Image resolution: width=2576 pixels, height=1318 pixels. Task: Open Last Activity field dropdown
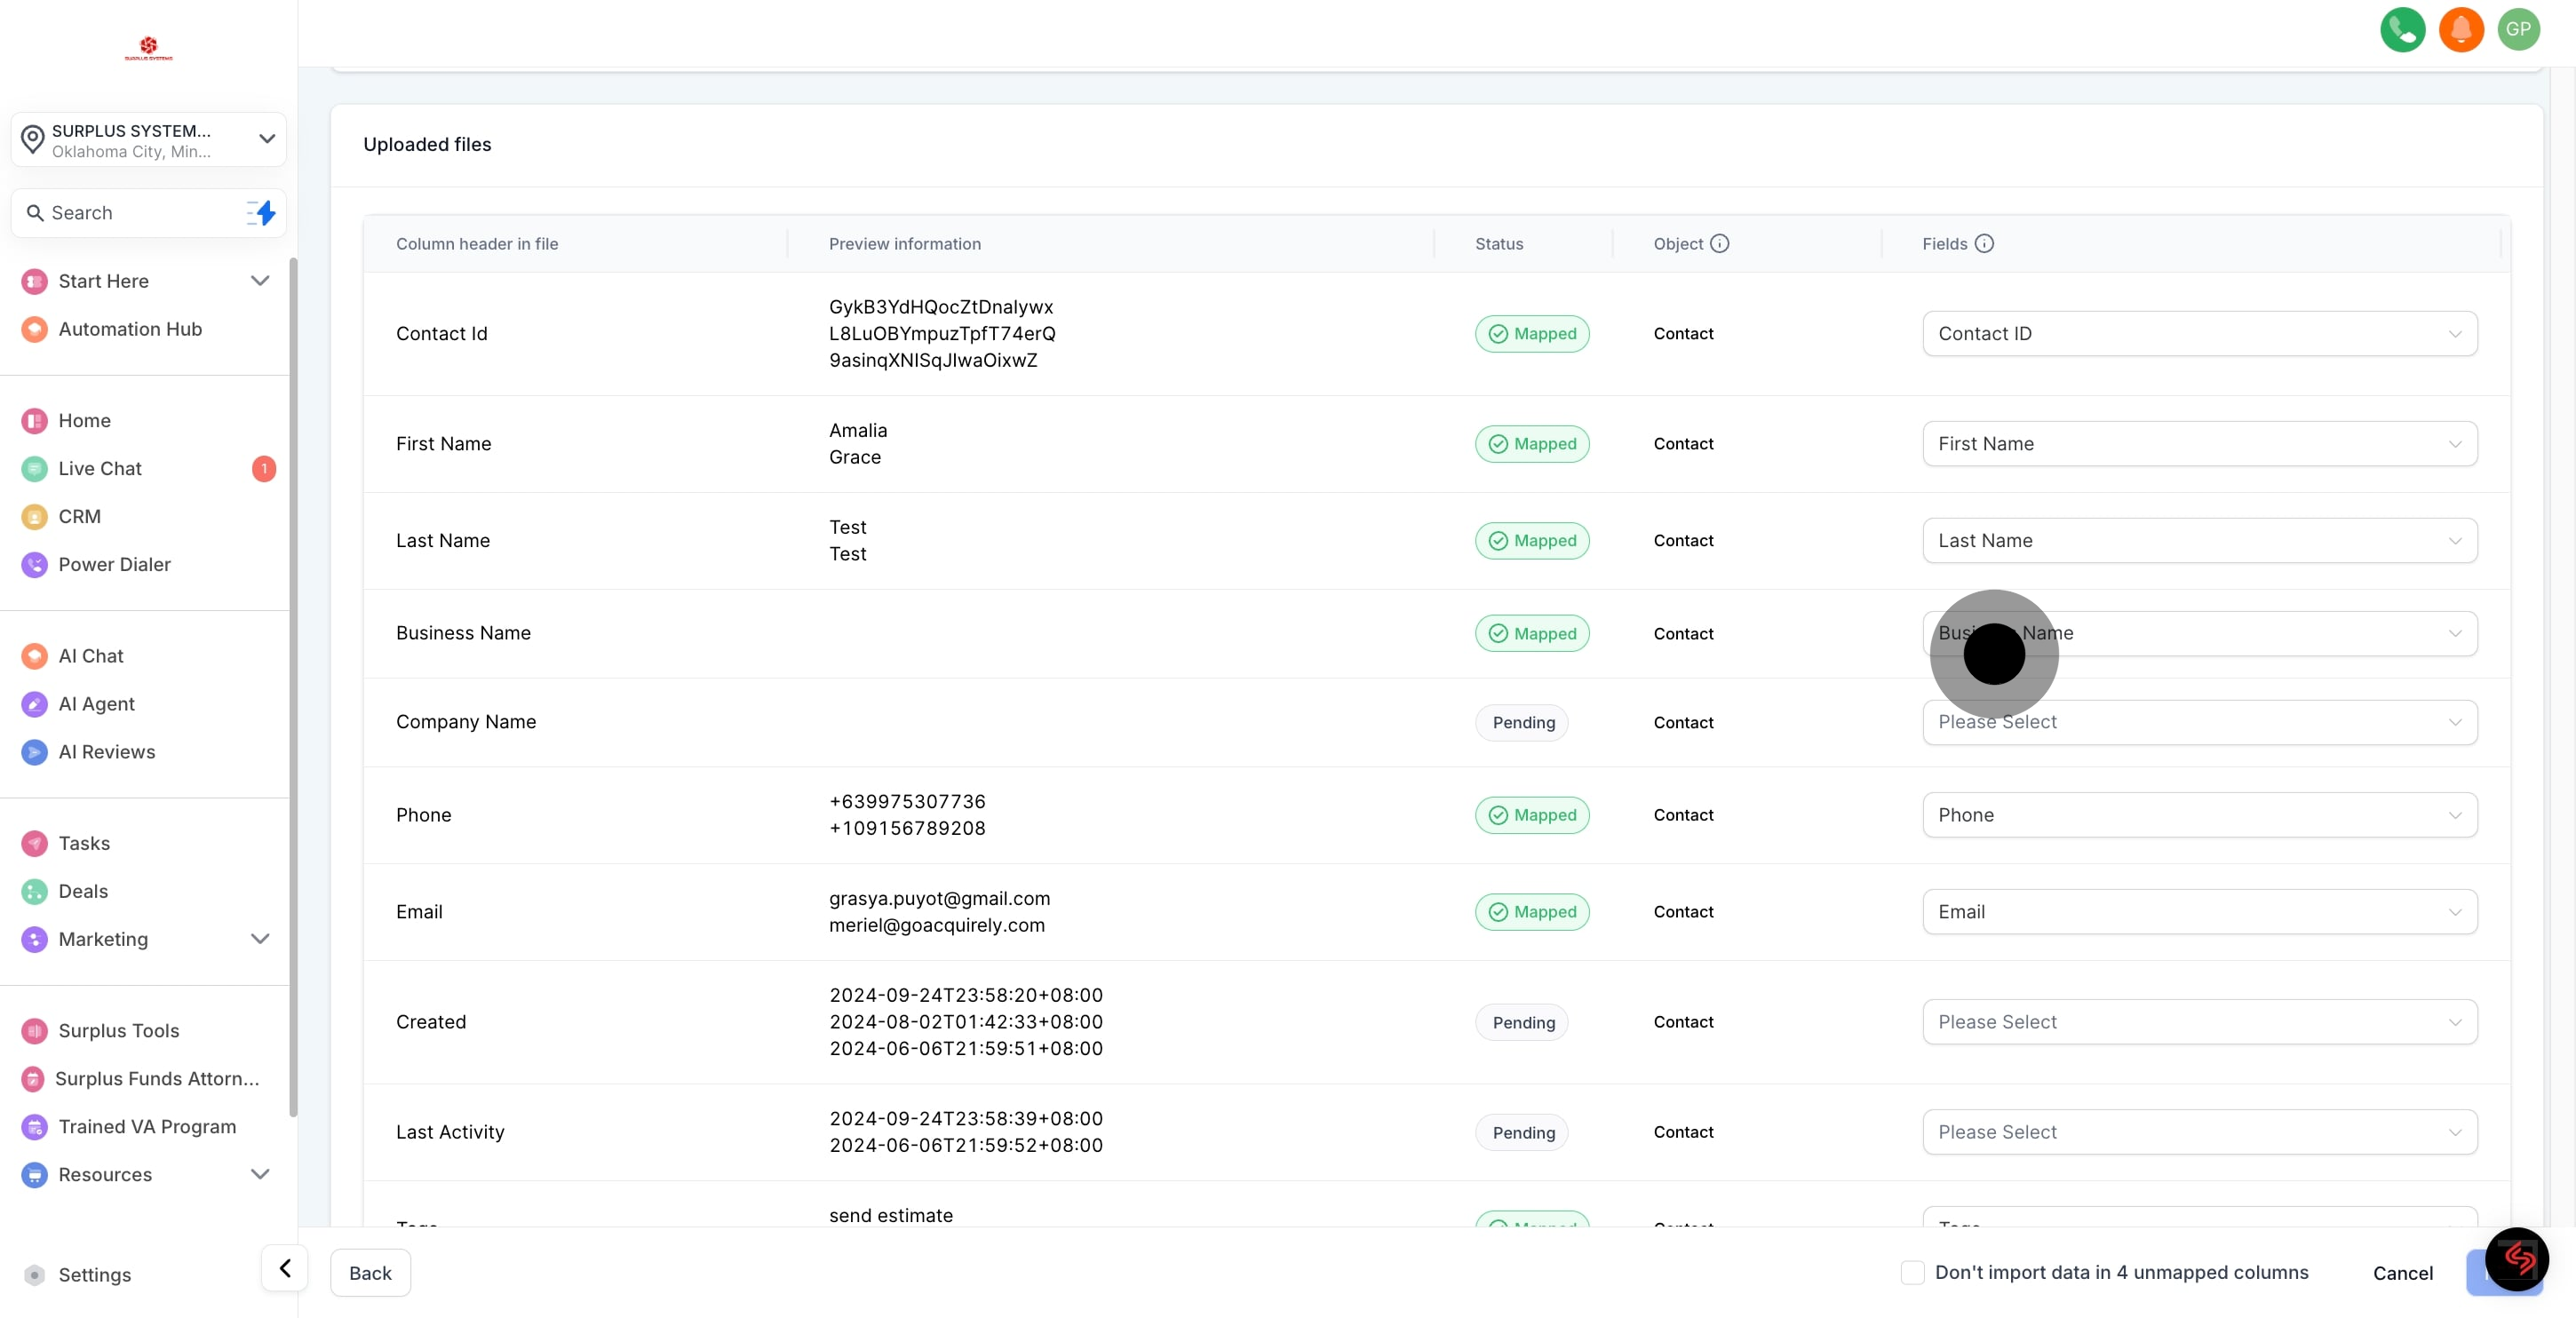(x=2199, y=1132)
